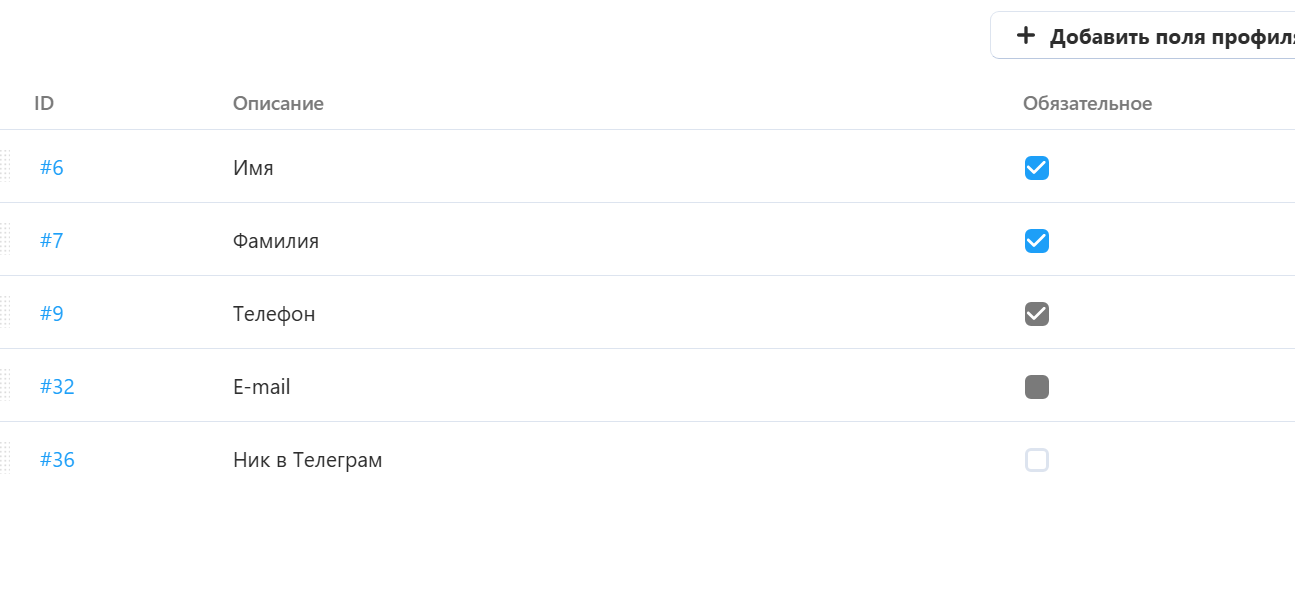Screen dimensions: 1295x616
Task: Open the profile field link #6
Action: pos(52,168)
